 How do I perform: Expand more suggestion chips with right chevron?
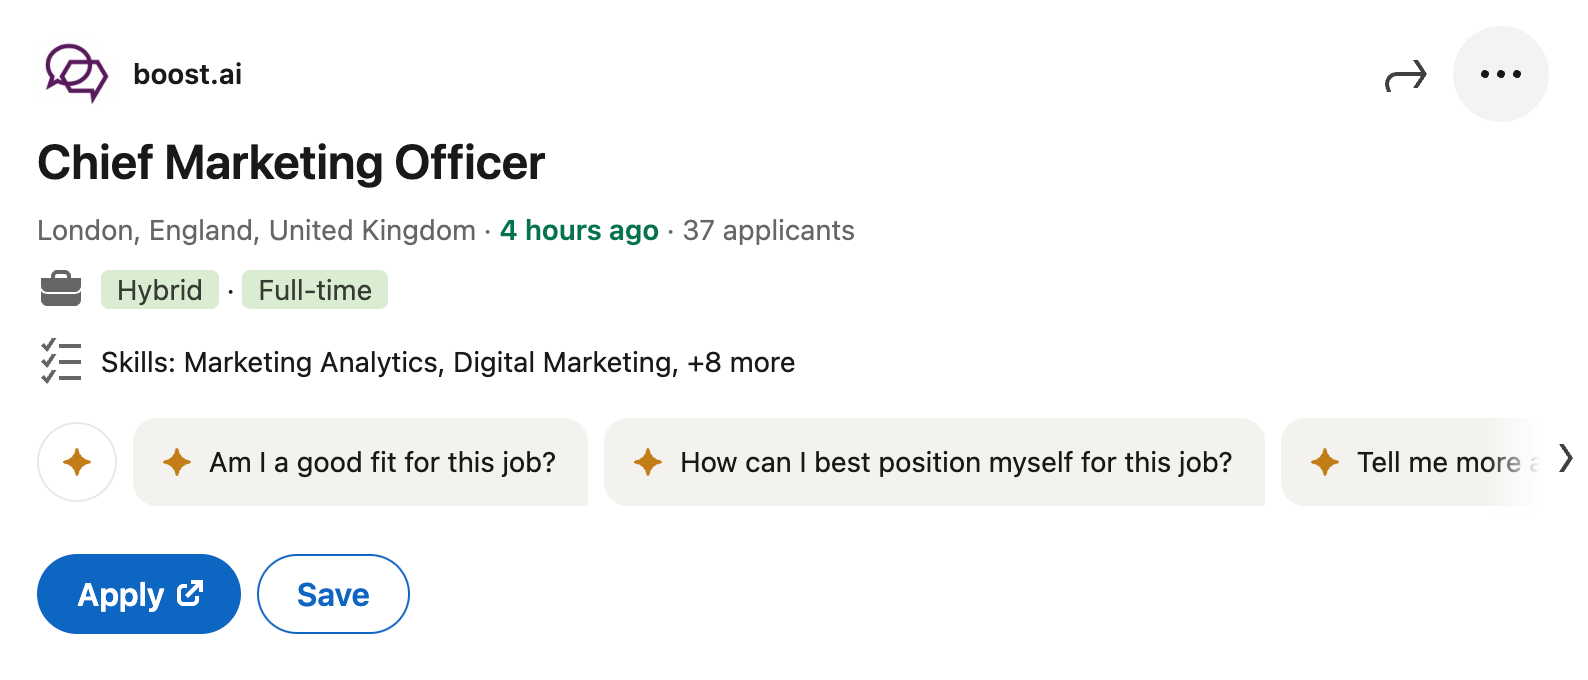coord(1563,460)
